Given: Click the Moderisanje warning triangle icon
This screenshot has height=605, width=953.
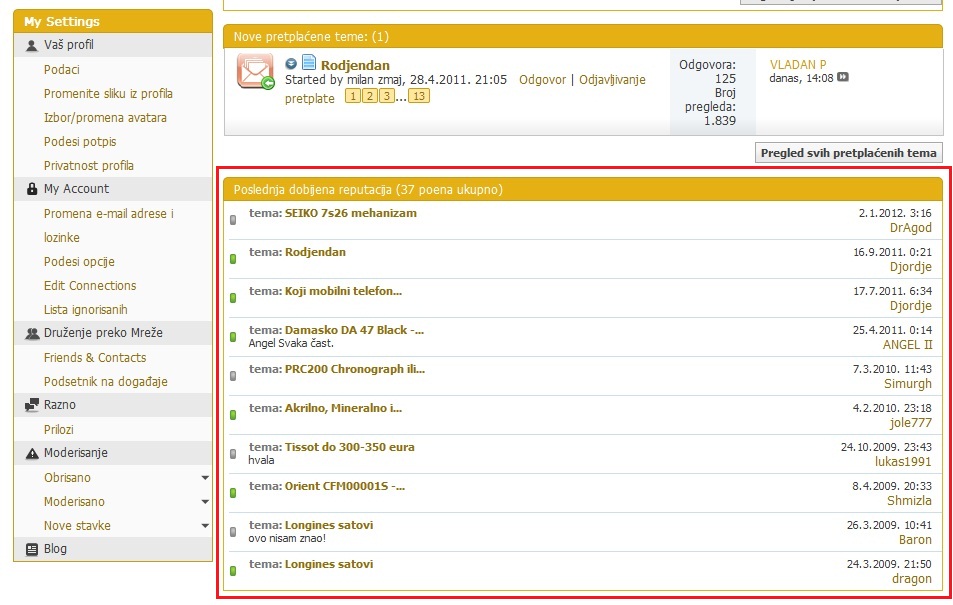Looking at the screenshot, I should pyautogui.click(x=32, y=453).
